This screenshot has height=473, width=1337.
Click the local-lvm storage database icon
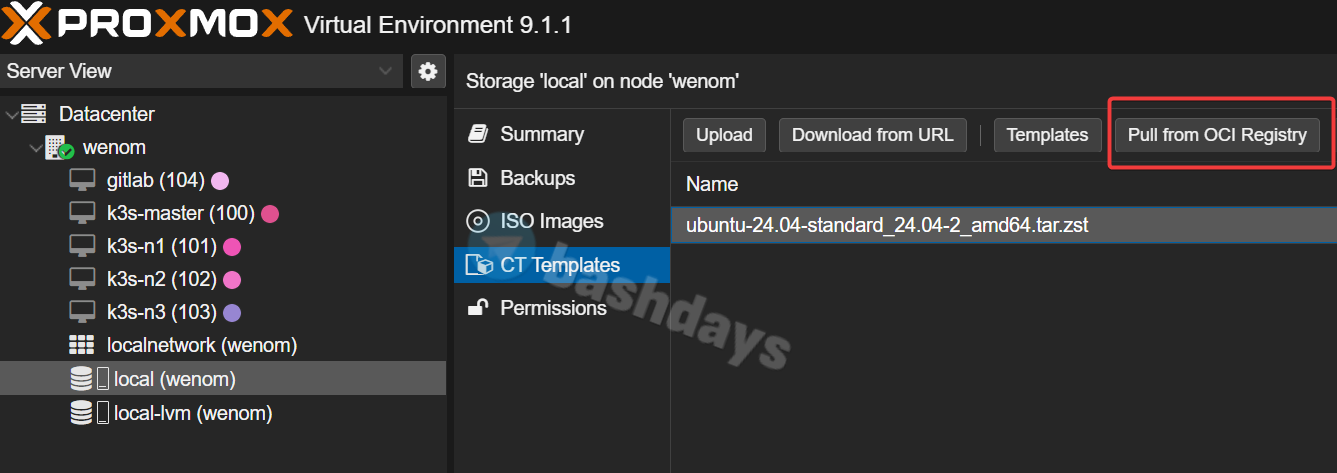click(82, 413)
